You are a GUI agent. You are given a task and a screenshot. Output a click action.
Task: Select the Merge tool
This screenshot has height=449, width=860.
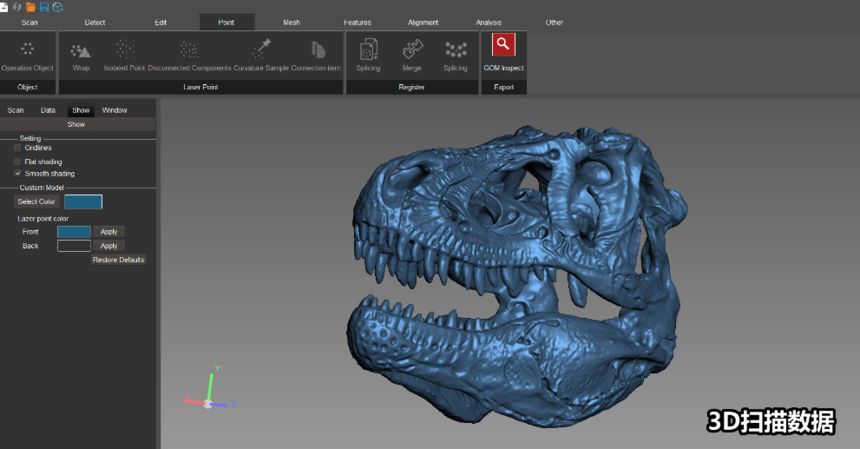412,56
